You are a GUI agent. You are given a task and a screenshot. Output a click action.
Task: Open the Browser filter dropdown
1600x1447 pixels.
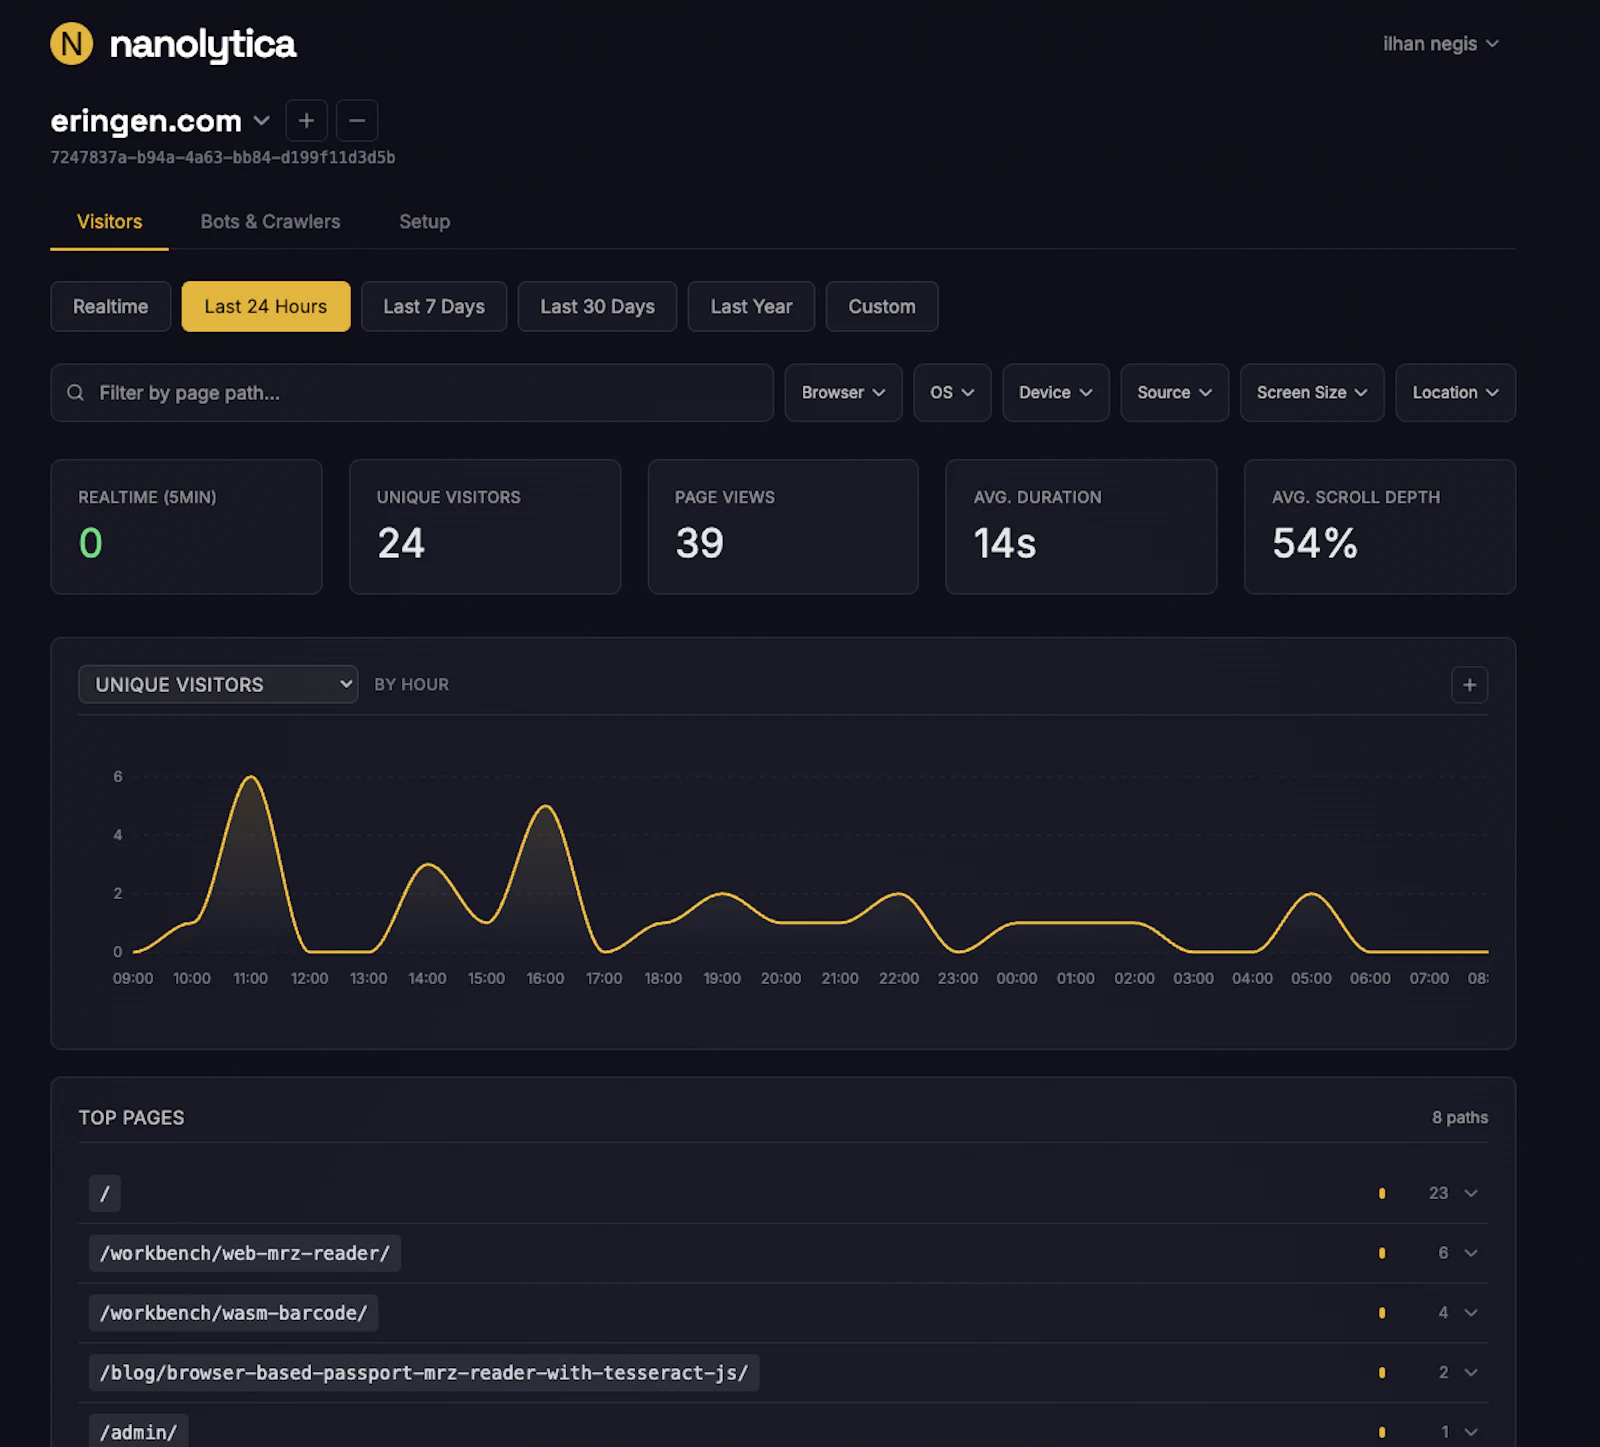843,392
